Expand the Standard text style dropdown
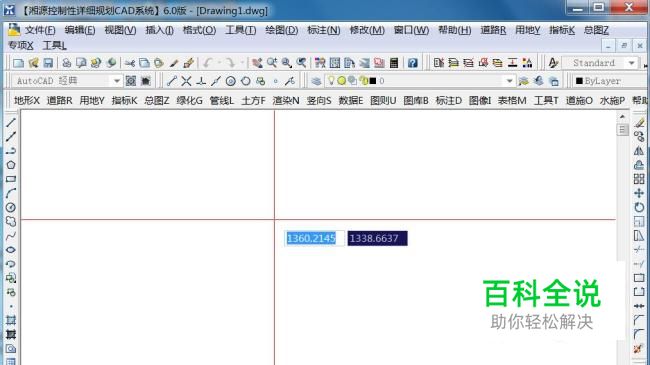Screen dimensions: 650x365 pyautogui.click(x=631, y=63)
